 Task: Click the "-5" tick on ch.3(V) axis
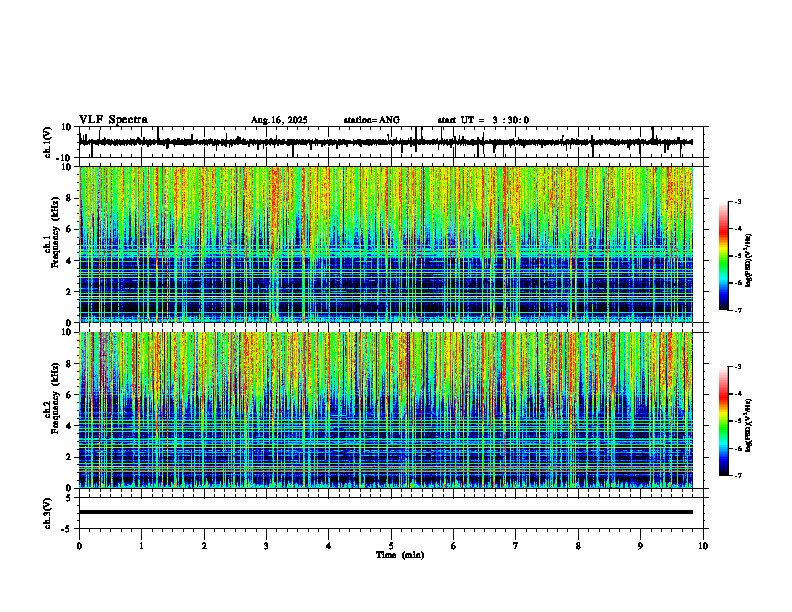point(67,529)
